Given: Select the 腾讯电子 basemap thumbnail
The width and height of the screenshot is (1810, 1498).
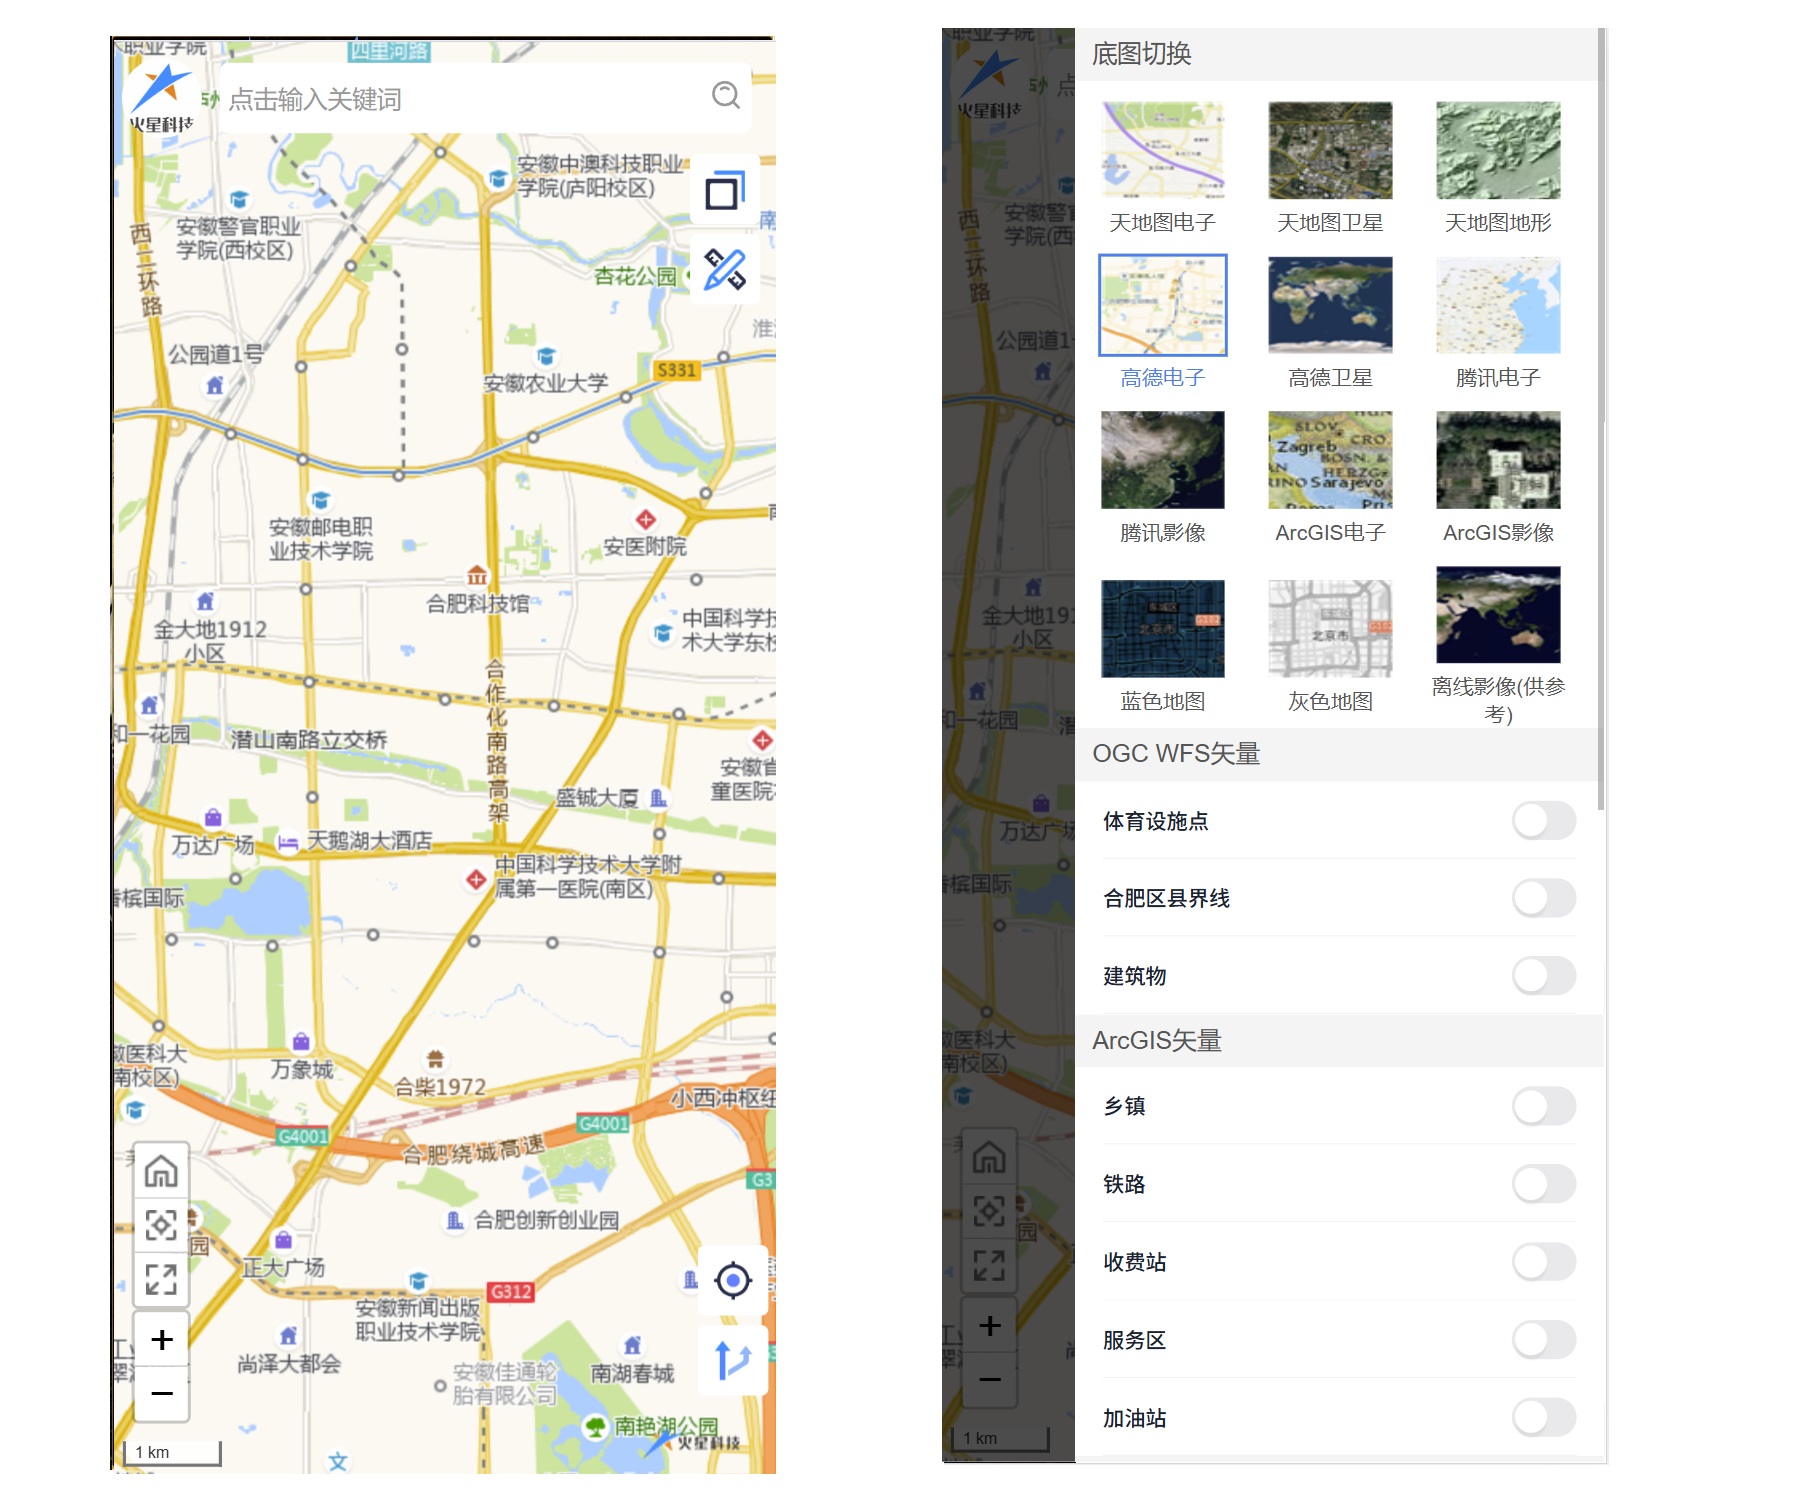Looking at the screenshot, I should [1498, 305].
